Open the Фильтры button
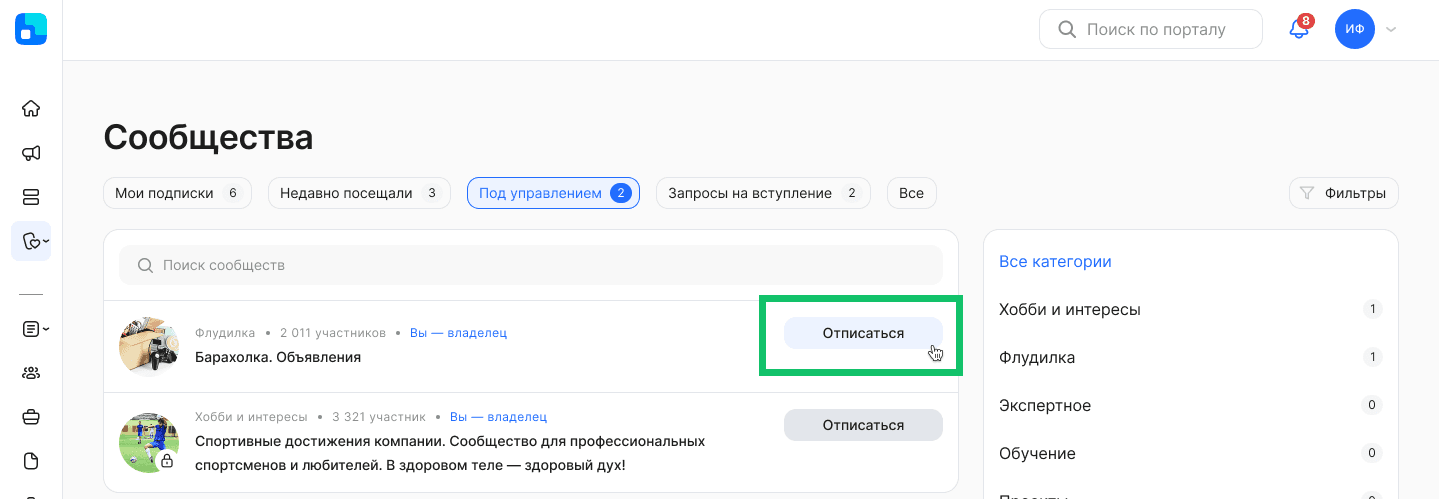The image size is (1439, 499). (x=1343, y=193)
